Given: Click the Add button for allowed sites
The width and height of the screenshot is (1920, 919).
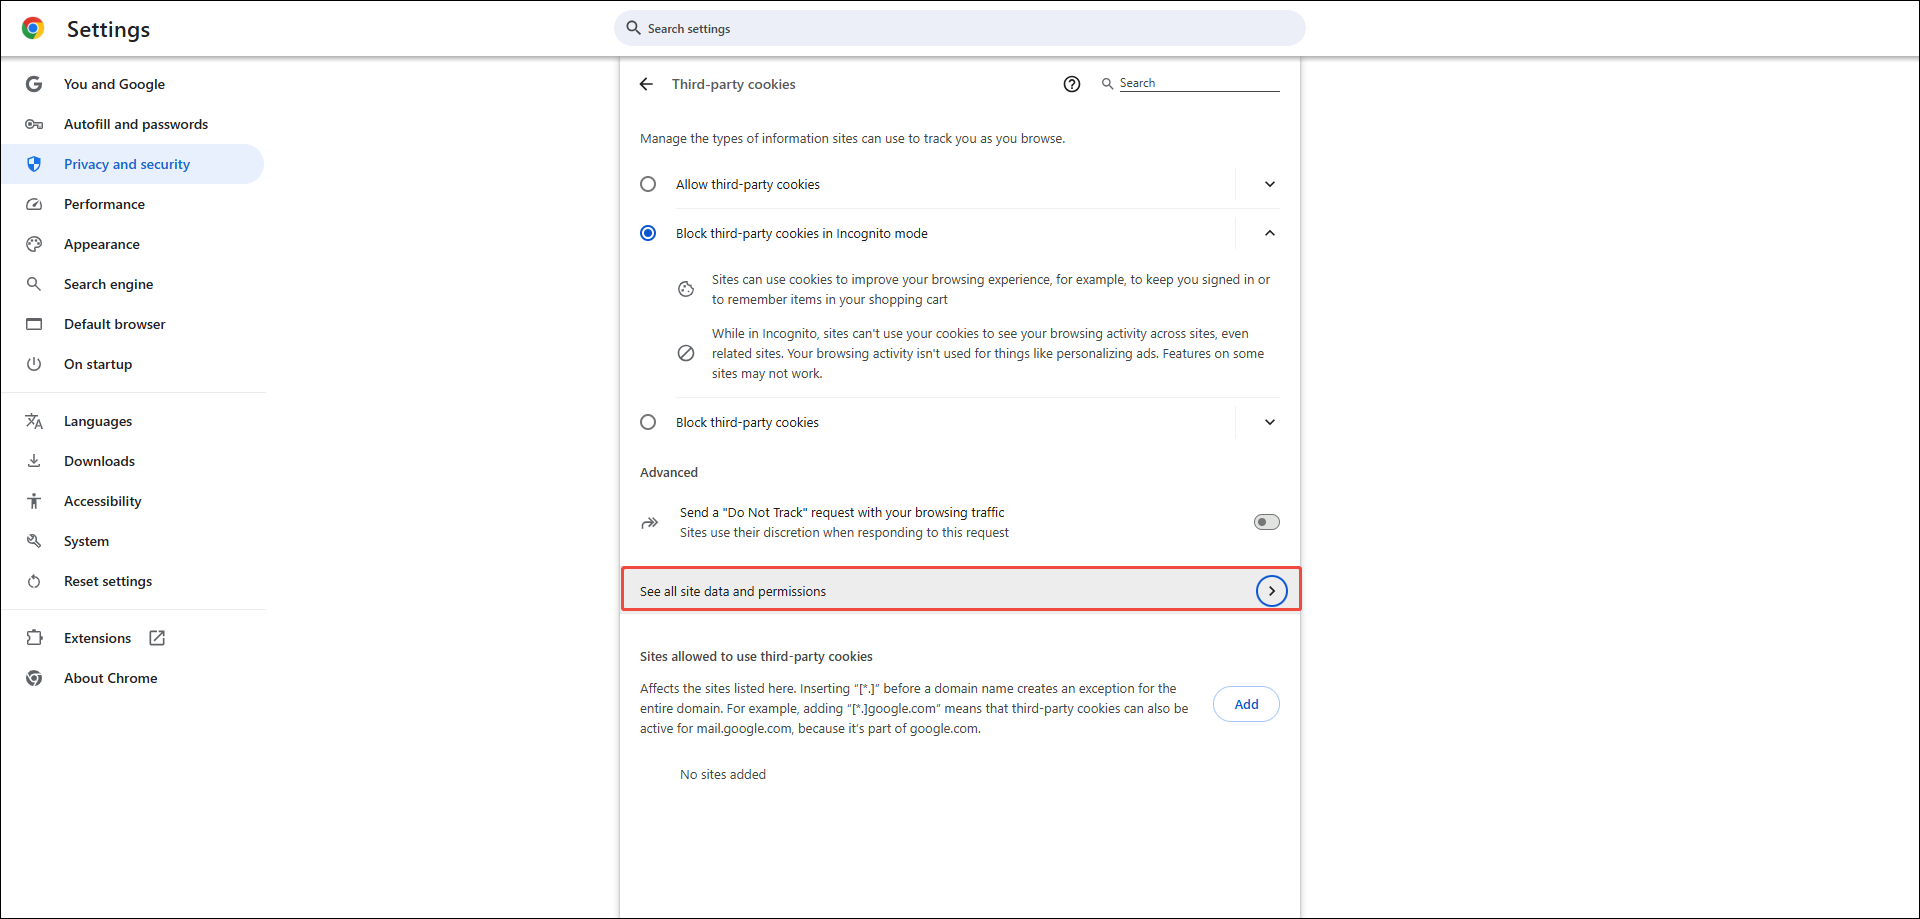Looking at the screenshot, I should (x=1245, y=704).
